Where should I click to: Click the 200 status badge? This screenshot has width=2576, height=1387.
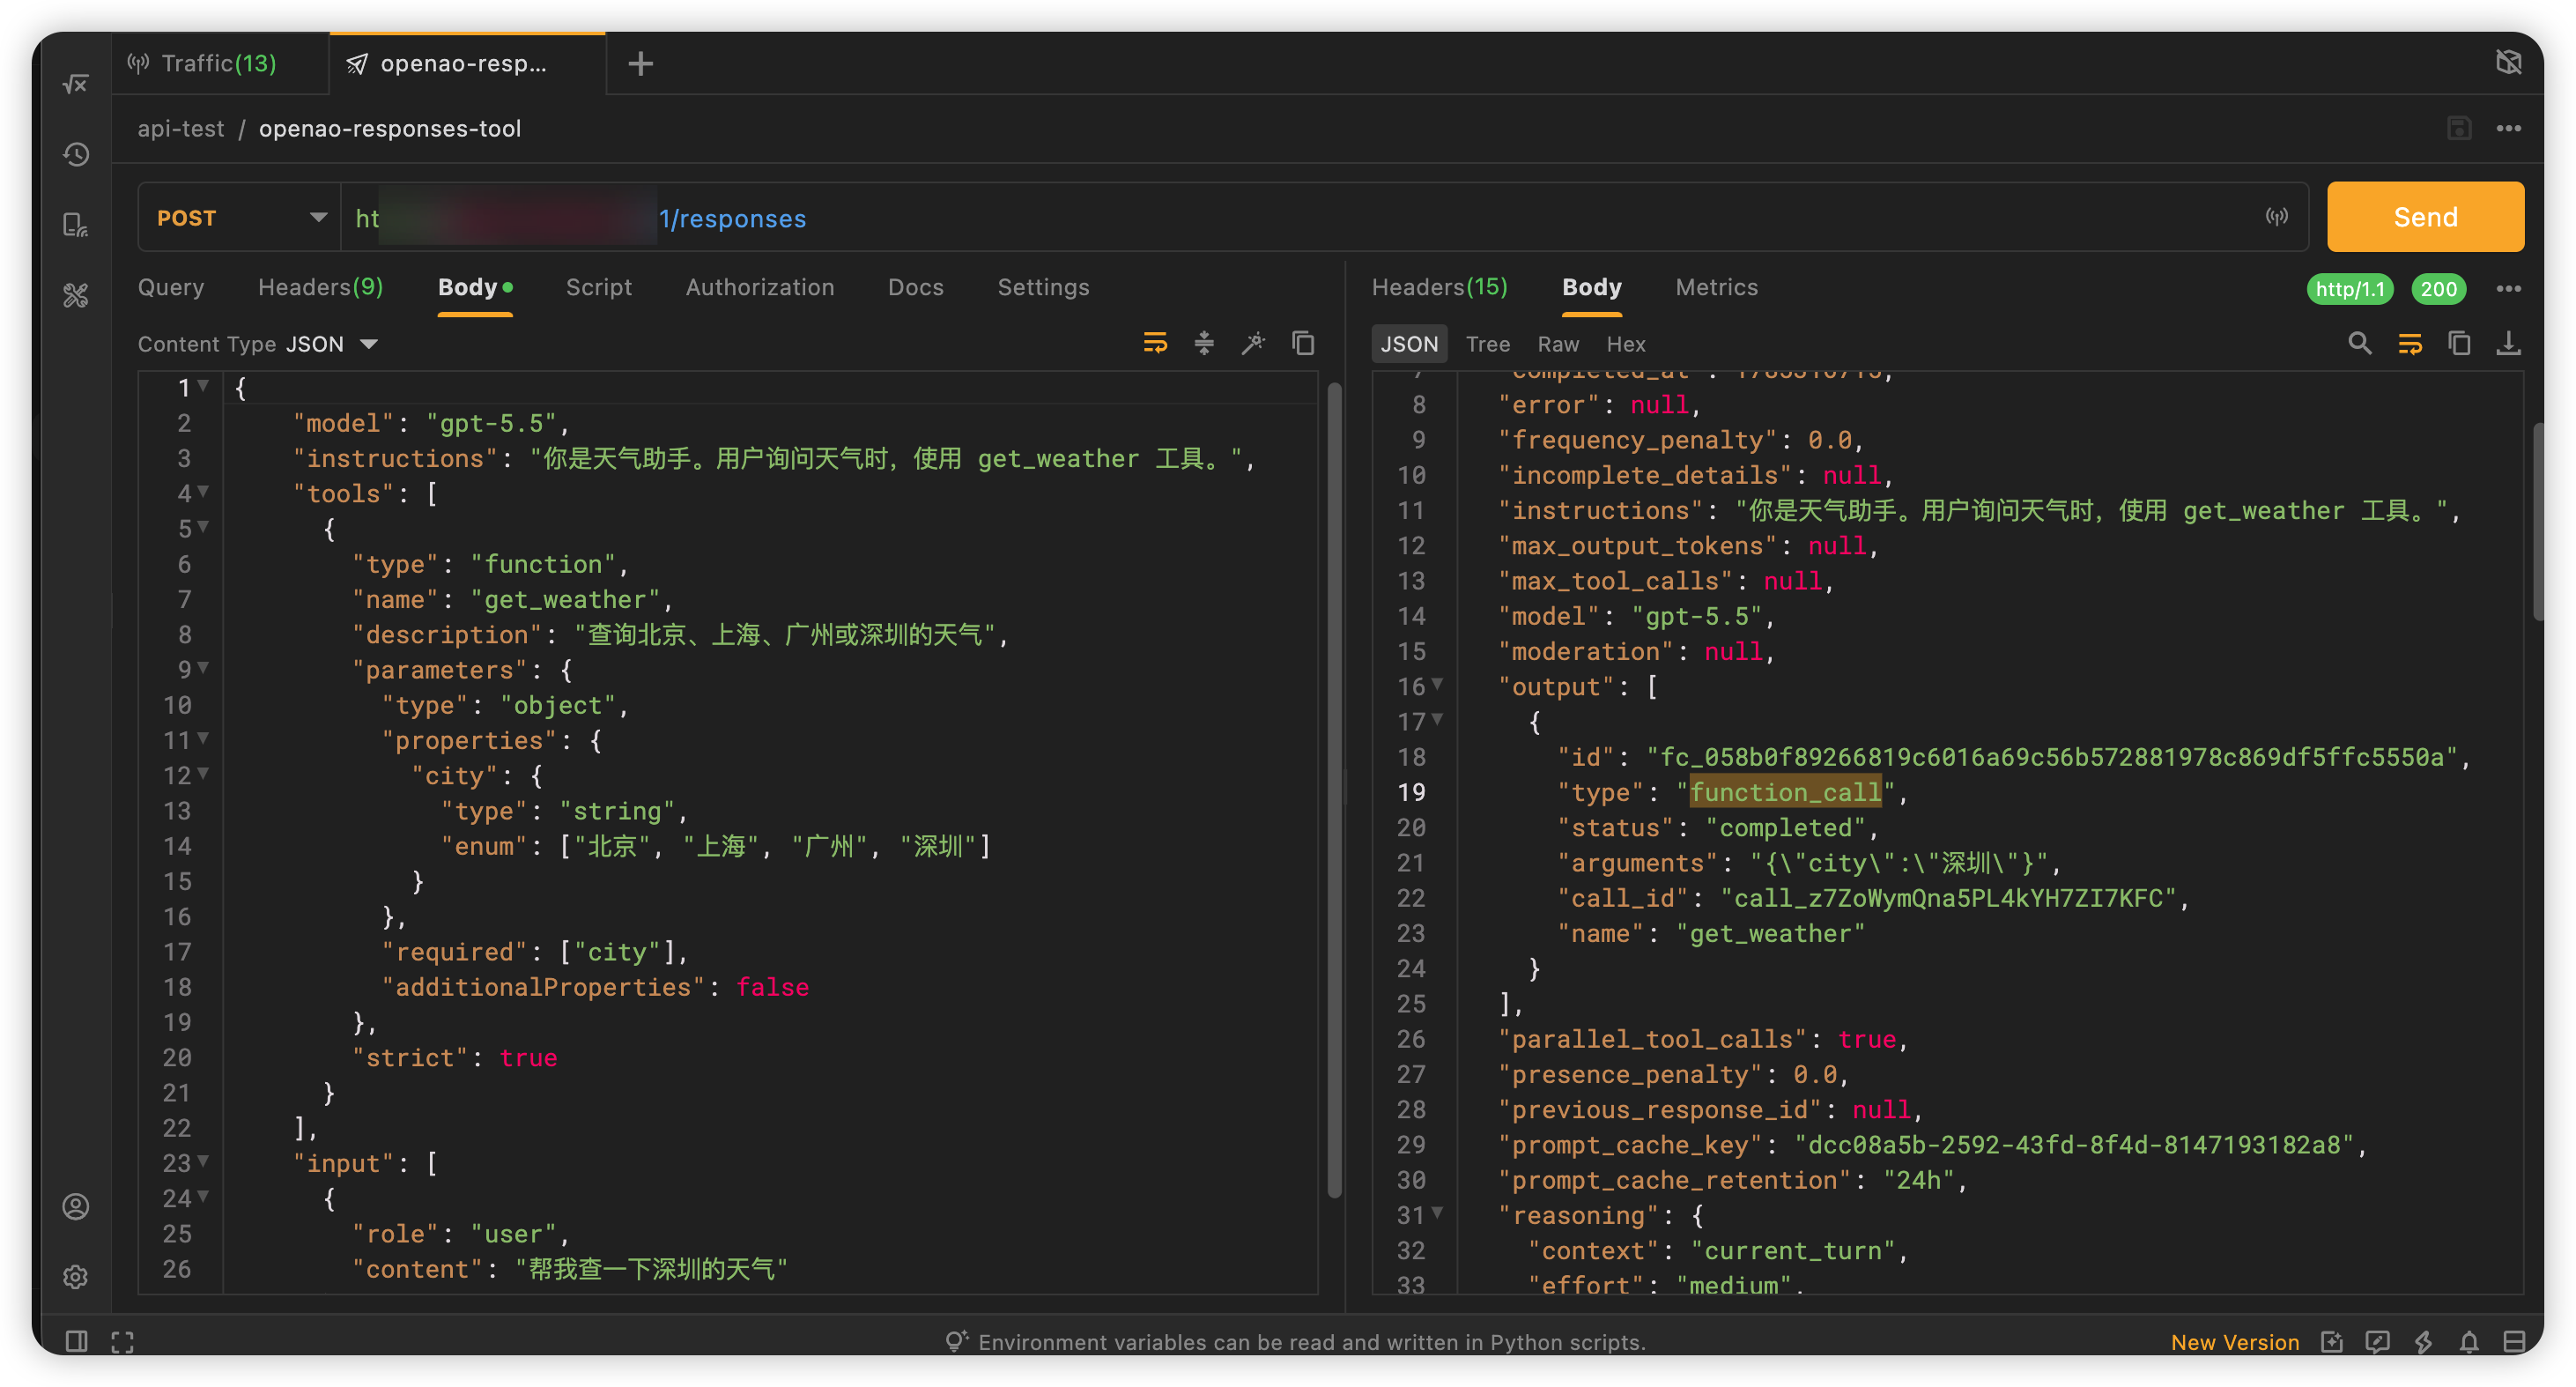[x=2439, y=289]
